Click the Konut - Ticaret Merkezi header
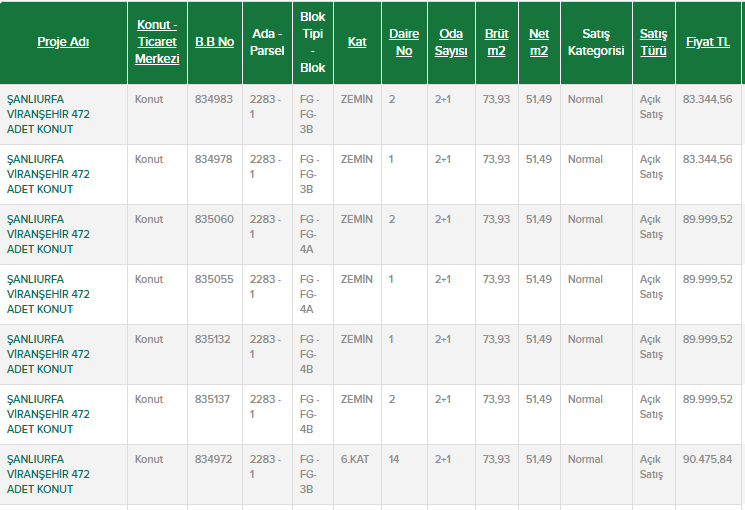 (157, 42)
